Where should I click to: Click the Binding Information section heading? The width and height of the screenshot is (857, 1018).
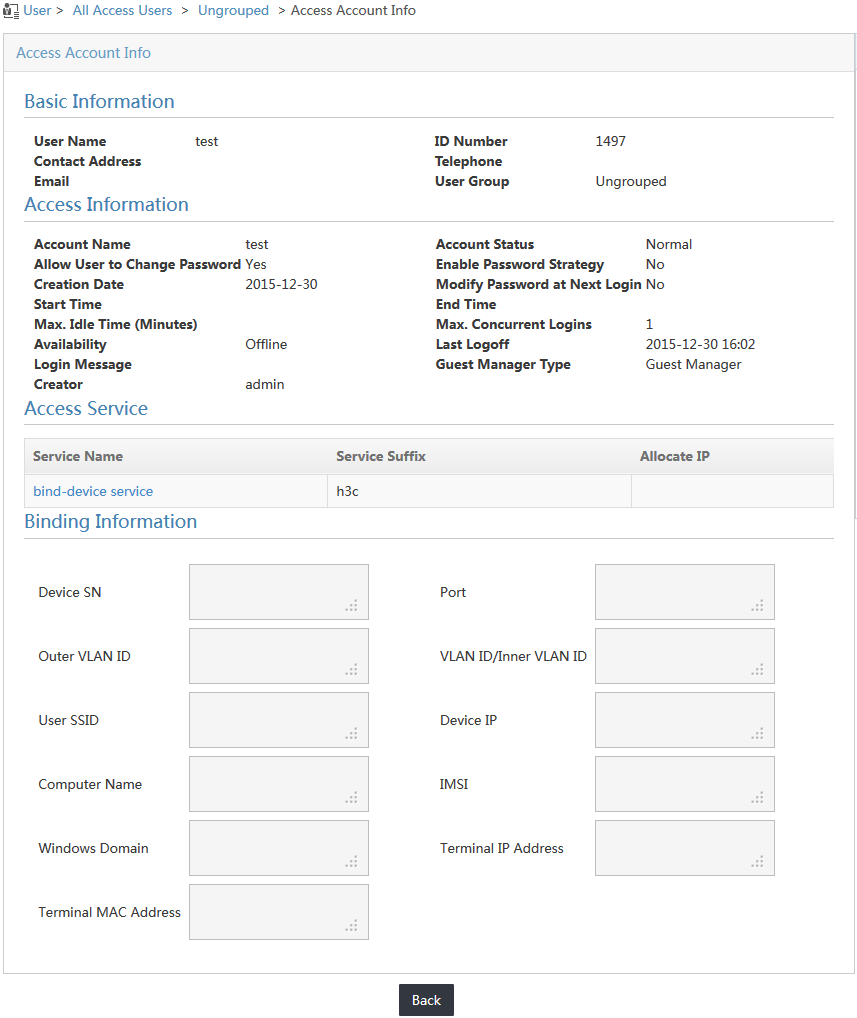click(110, 521)
